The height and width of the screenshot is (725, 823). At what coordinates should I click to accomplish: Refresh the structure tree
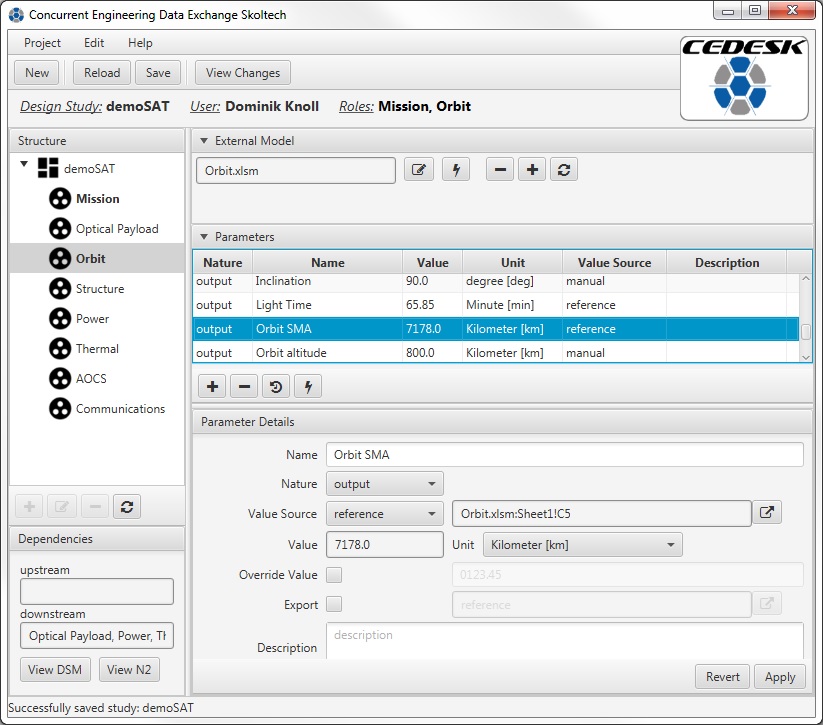pos(127,507)
